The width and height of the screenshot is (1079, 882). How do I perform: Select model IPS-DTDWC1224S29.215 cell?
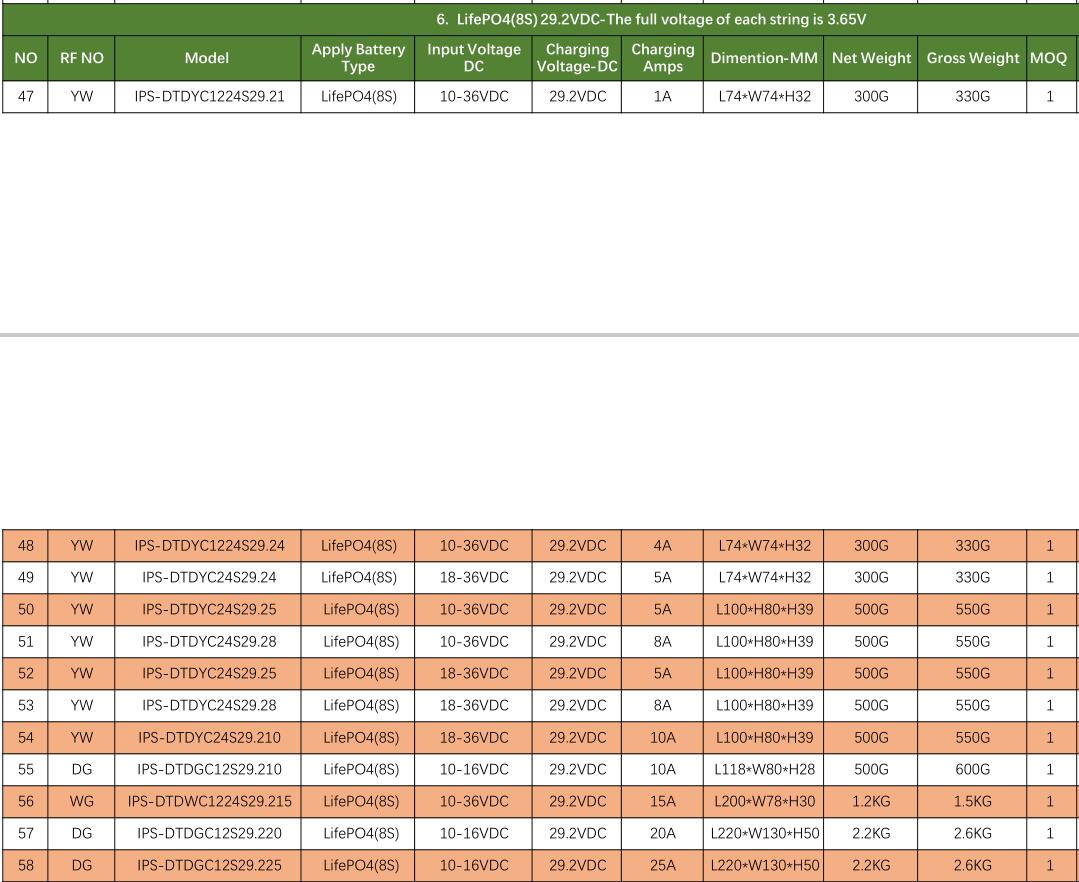click(209, 802)
